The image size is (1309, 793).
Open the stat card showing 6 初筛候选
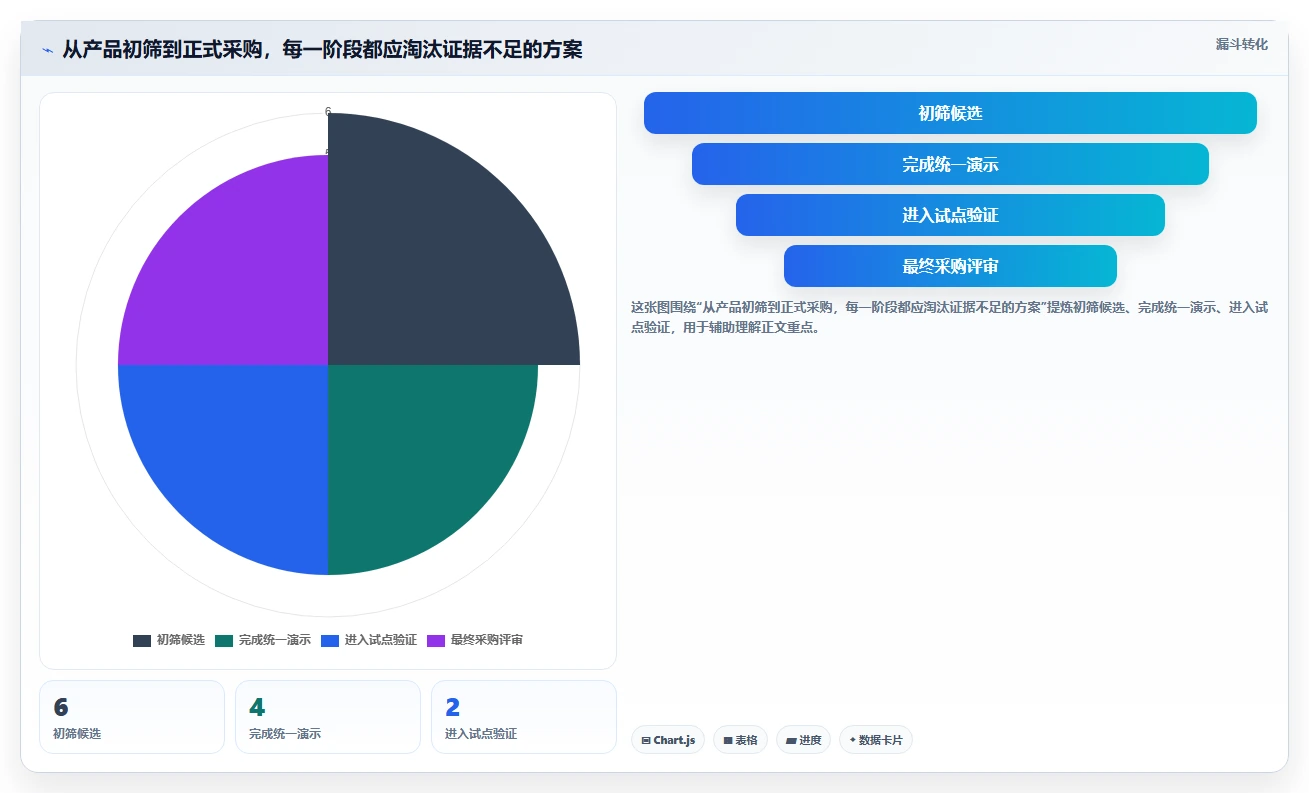pos(132,717)
